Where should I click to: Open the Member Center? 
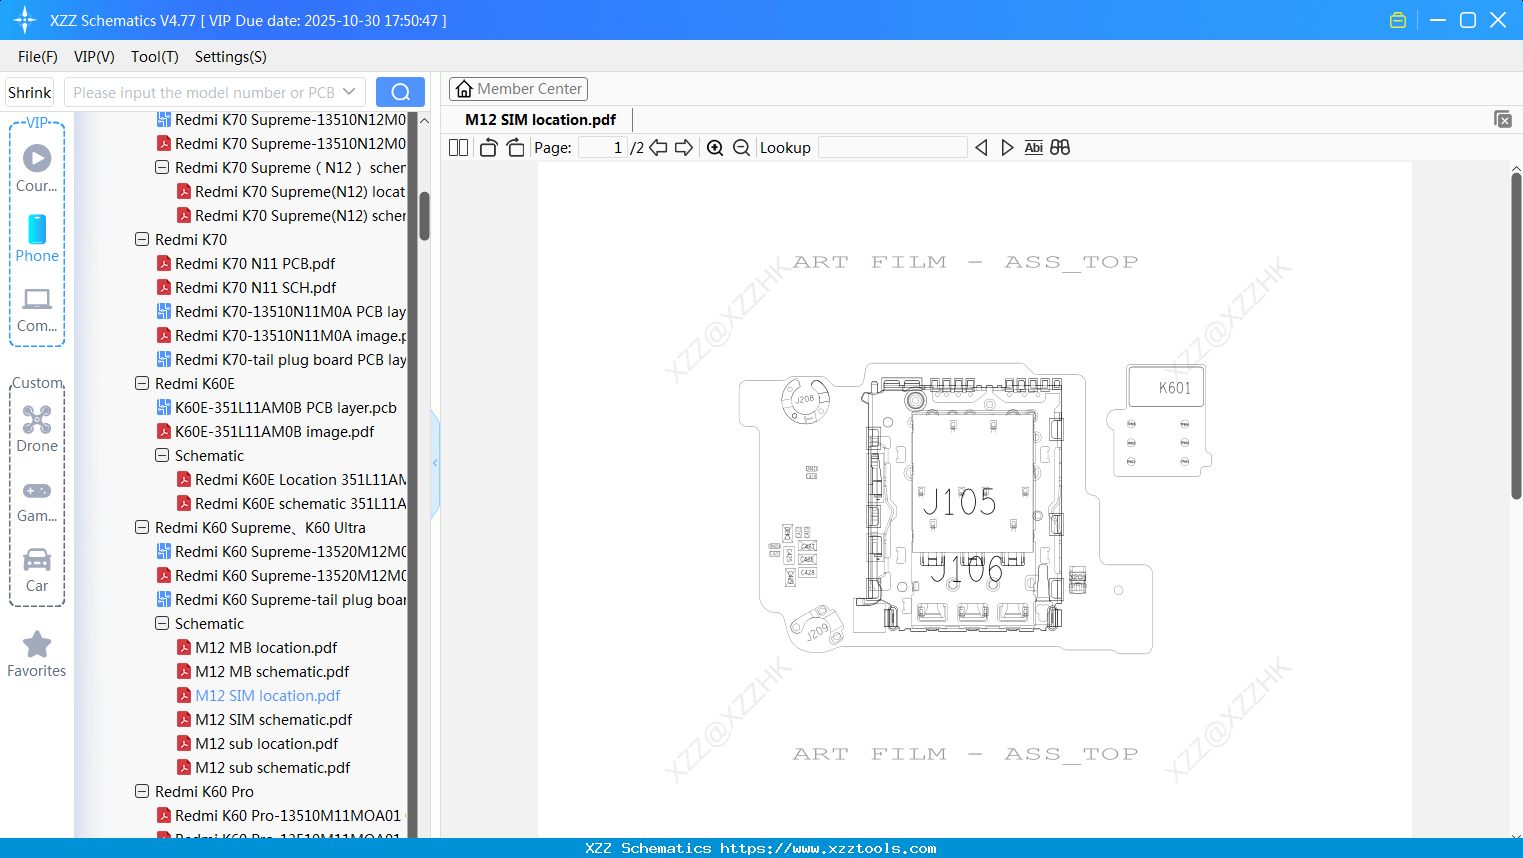(518, 88)
